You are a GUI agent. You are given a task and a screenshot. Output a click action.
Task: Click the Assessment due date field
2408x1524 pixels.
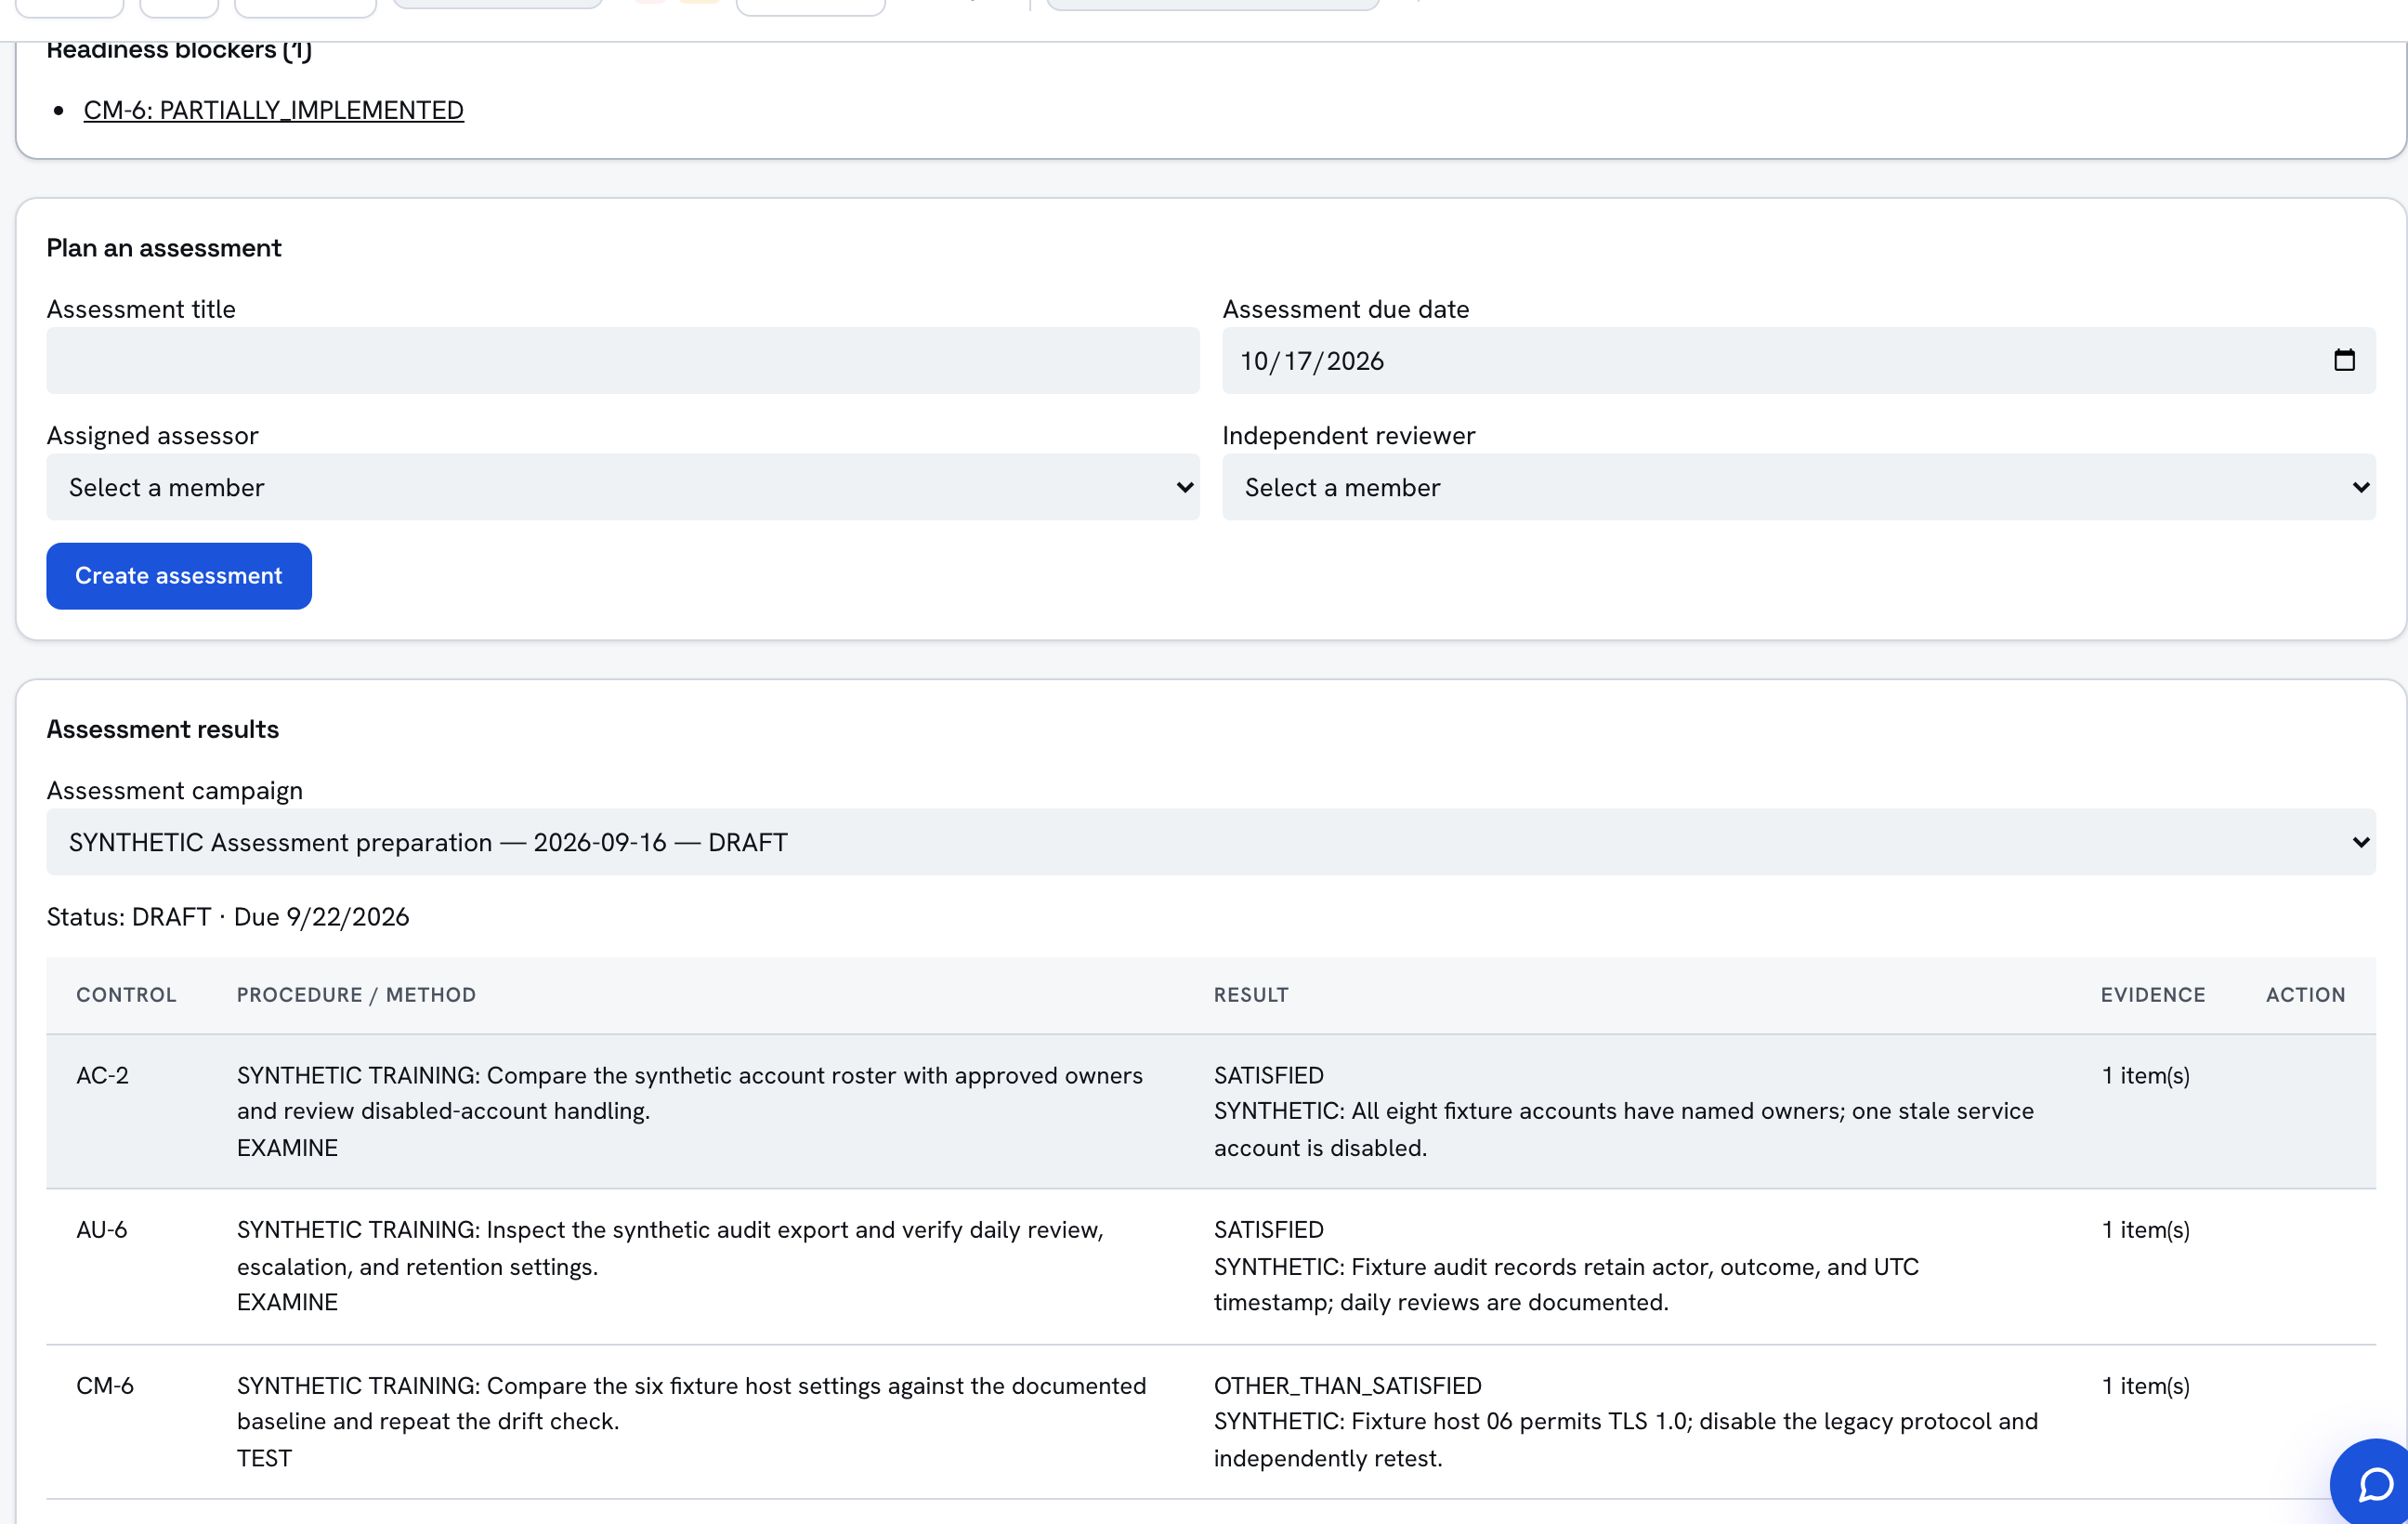click(1798, 360)
